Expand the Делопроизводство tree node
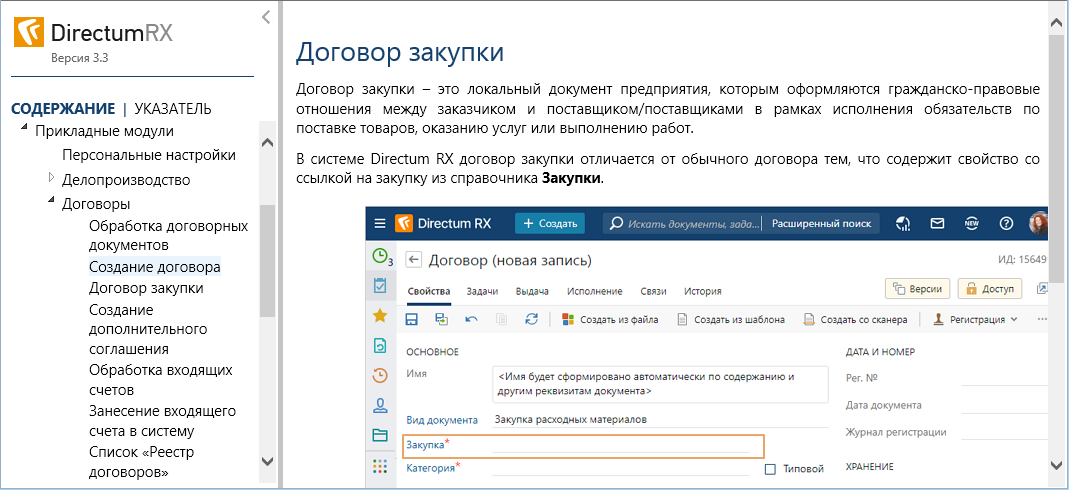The image size is (1069, 490). (x=52, y=178)
